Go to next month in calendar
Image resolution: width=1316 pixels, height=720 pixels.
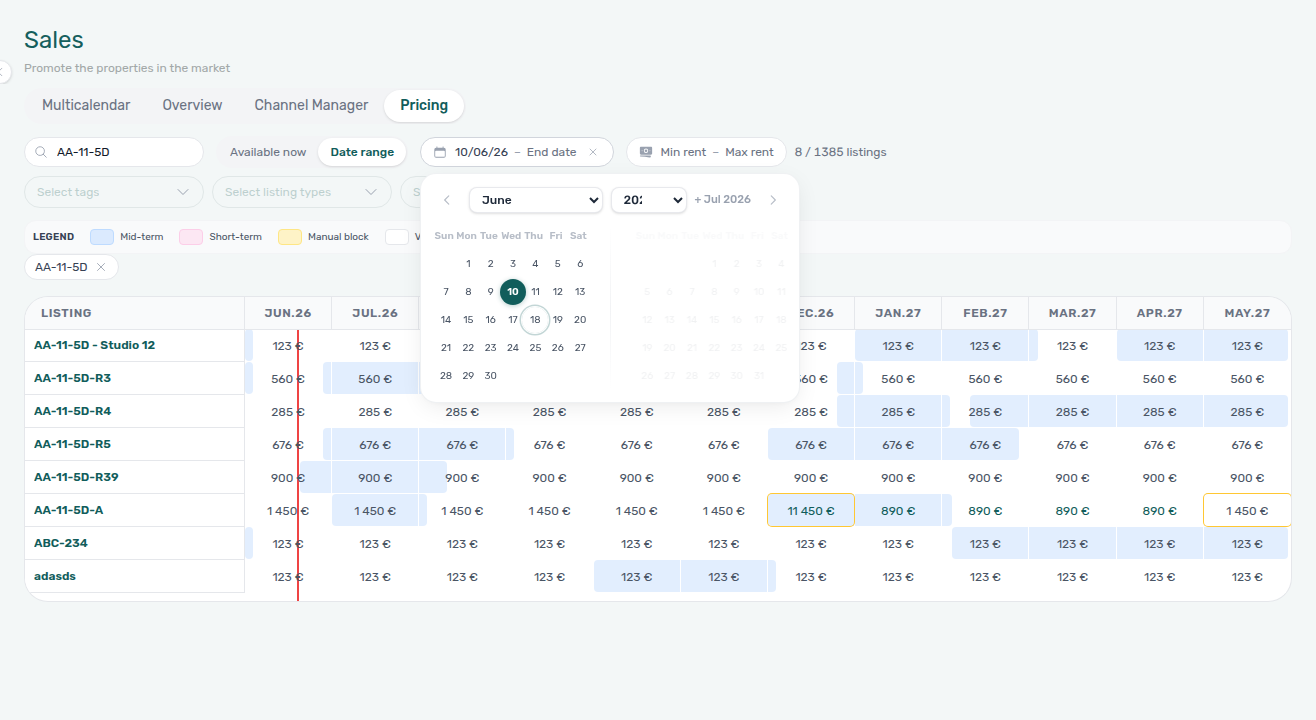pos(773,200)
